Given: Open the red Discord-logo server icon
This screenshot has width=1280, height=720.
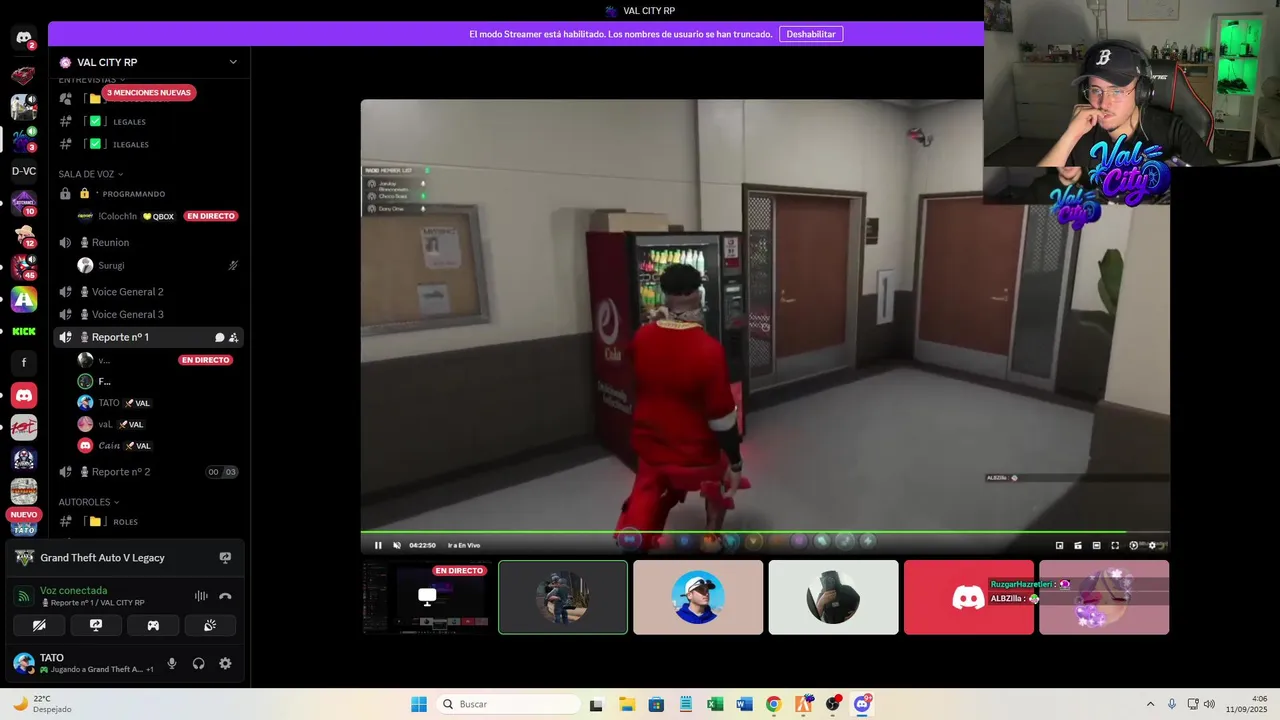Looking at the screenshot, I should (24, 395).
